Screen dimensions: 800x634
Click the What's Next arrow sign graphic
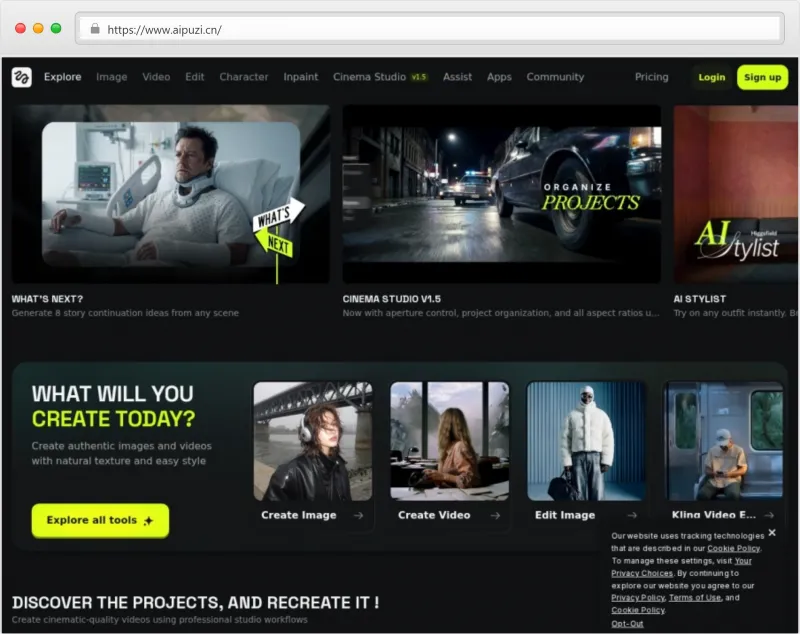point(278,230)
